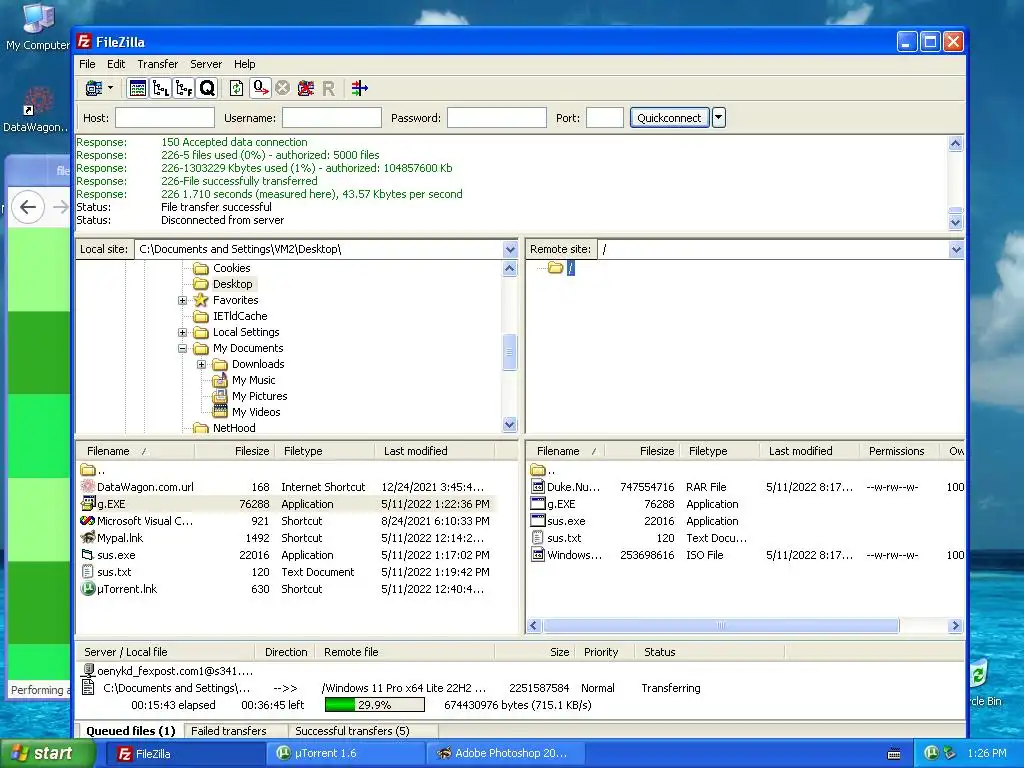The height and width of the screenshot is (768, 1024).
Task: Sort remote list by Permissions column
Action: click(x=897, y=451)
